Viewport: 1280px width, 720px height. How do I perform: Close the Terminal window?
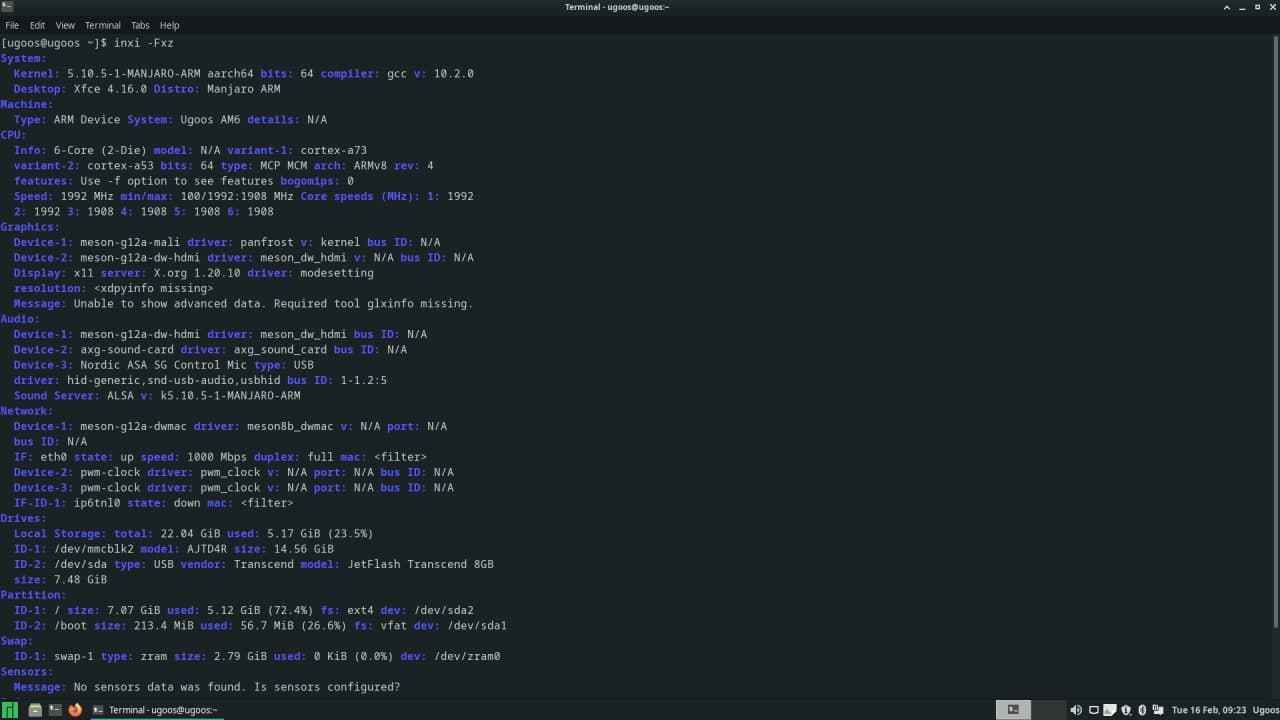1272,7
